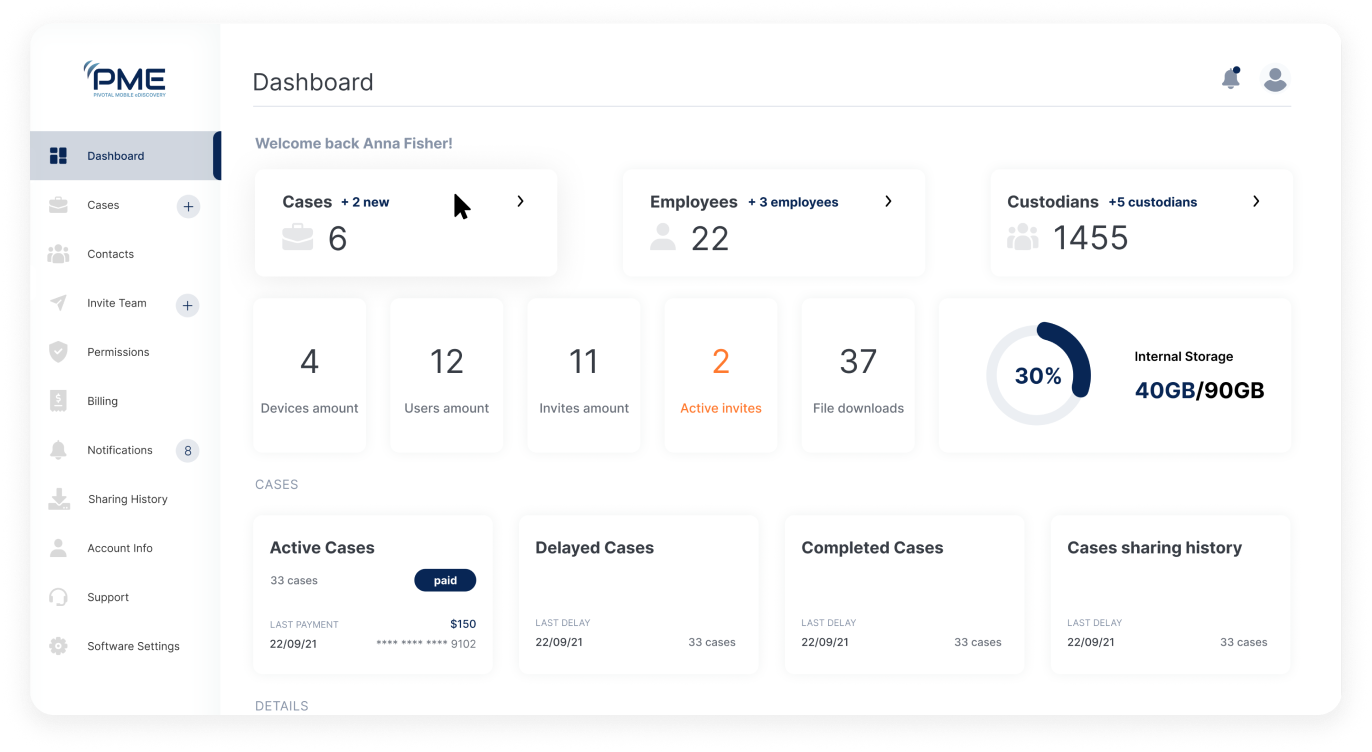This screenshot has width=1372, height=752.
Task: Open Notifications in the sidebar
Action: [x=120, y=450]
